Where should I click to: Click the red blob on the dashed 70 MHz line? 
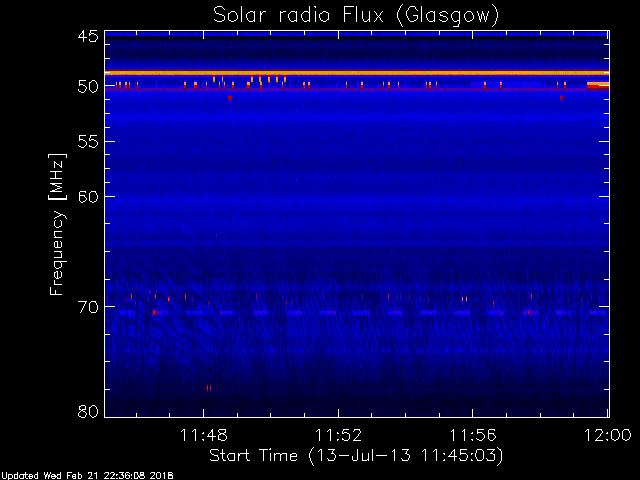pos(155,313)
